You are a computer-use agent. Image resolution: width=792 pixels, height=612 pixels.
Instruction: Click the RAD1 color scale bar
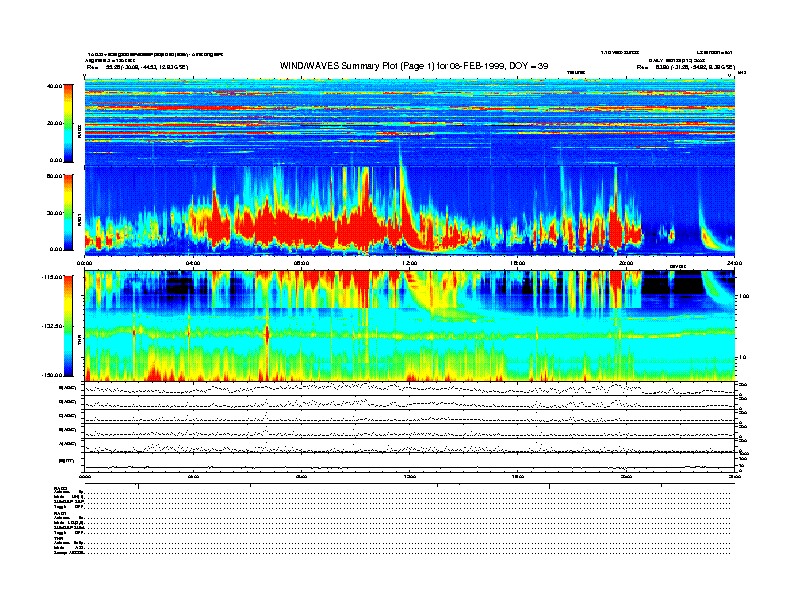68,212
